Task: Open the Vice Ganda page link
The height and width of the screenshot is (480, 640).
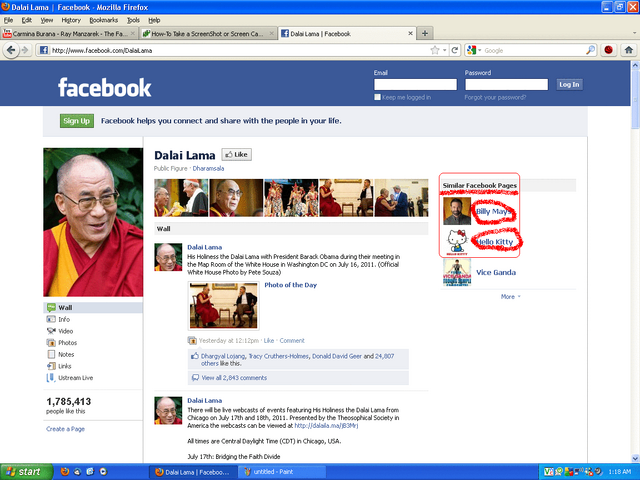Action: (496, 273)
